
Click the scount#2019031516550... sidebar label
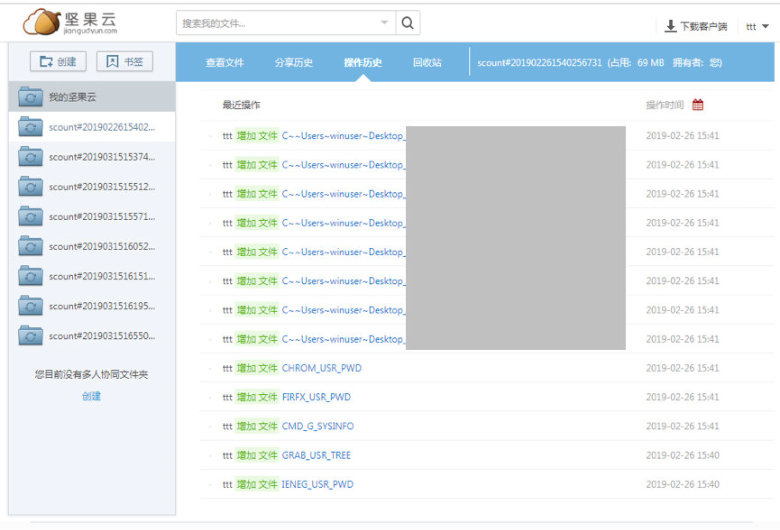[102, 336]
